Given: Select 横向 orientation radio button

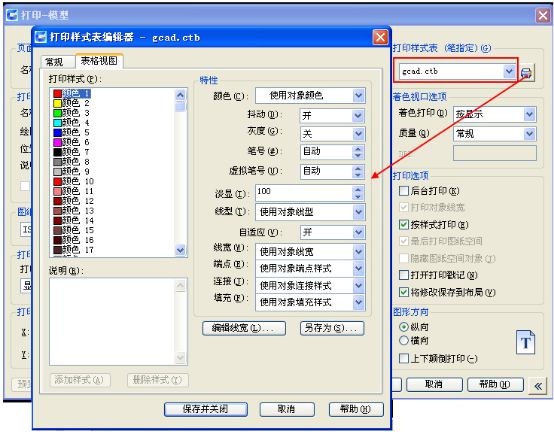Looking at the screenshot, I should (x=403, y=341).
